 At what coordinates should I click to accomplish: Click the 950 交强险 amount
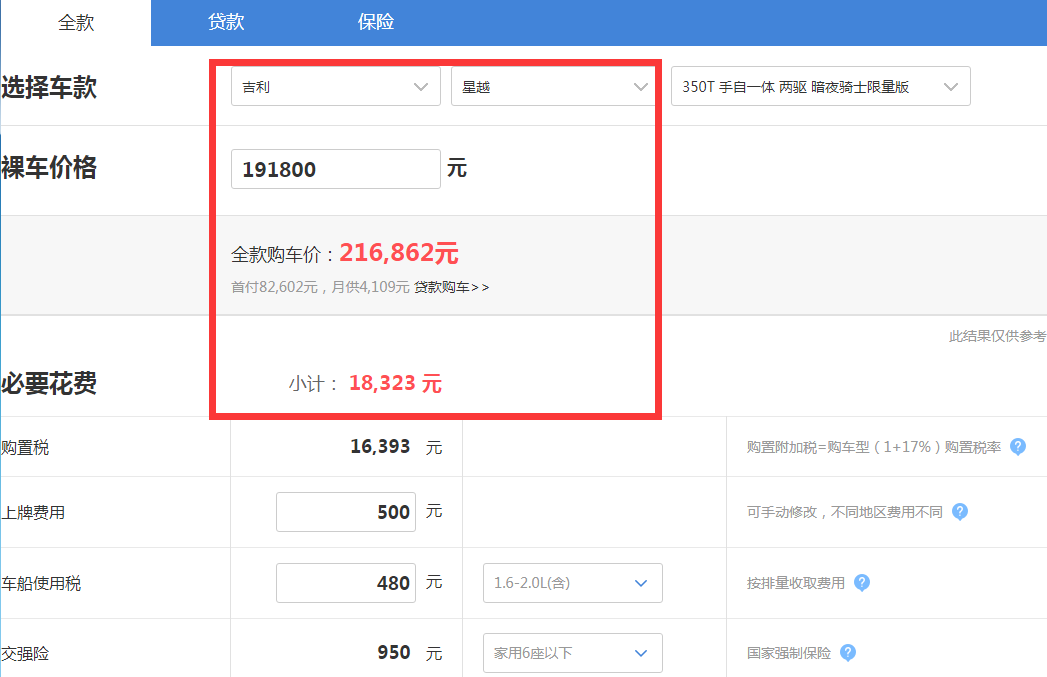coord(394,652)
